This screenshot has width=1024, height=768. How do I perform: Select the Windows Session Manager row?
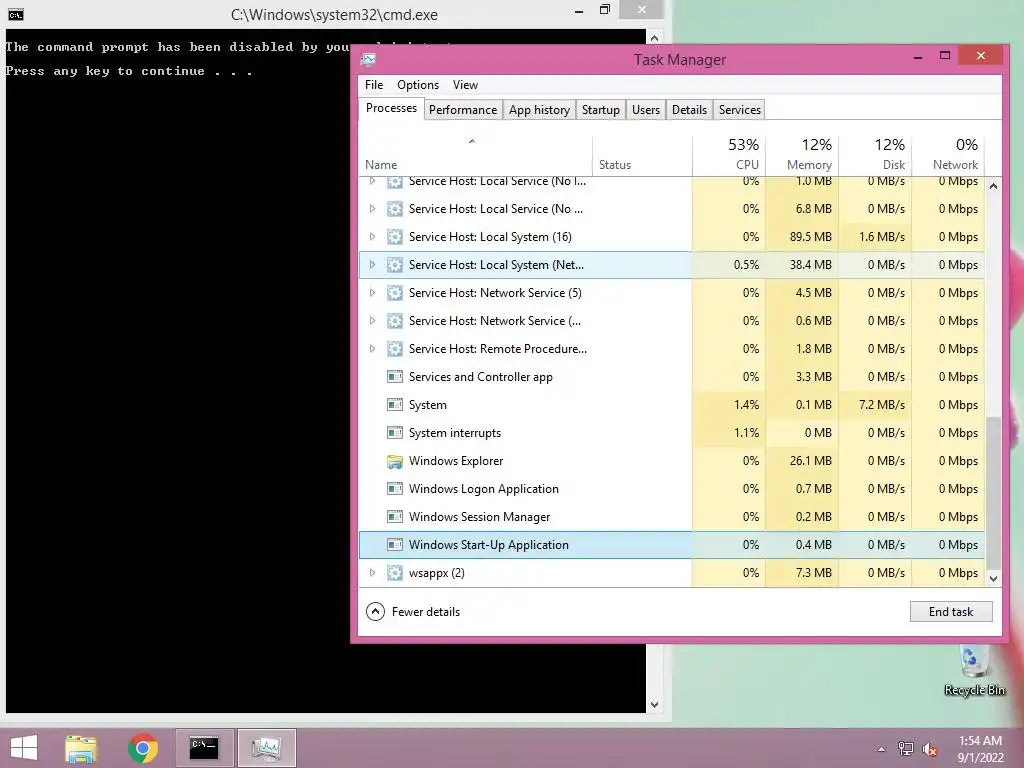click(x=671, y=517)
